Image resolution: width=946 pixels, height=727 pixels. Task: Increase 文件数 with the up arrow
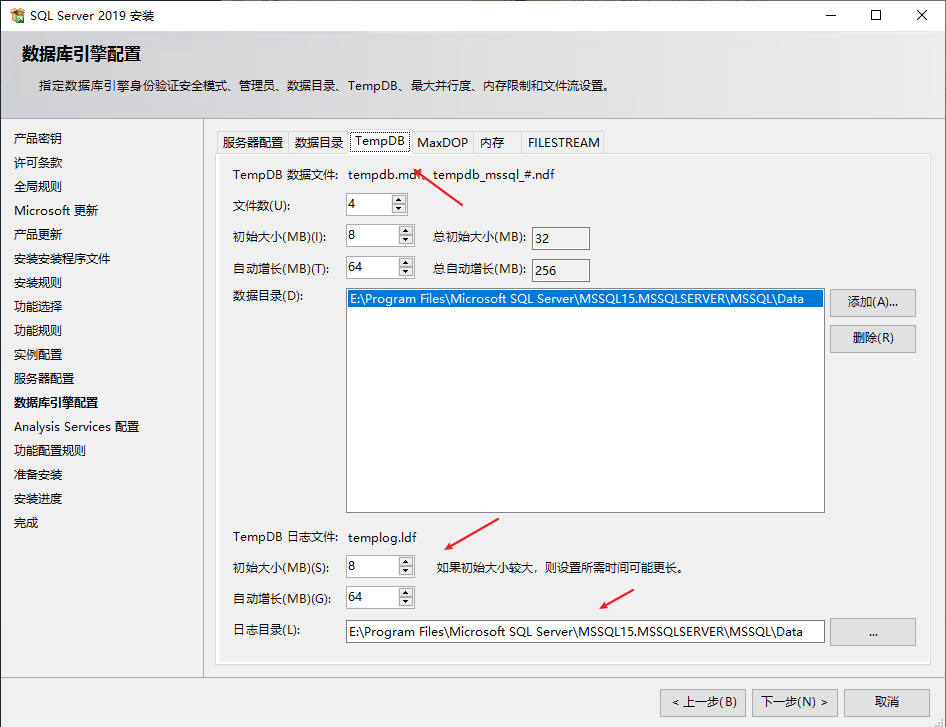click(399, 200)
